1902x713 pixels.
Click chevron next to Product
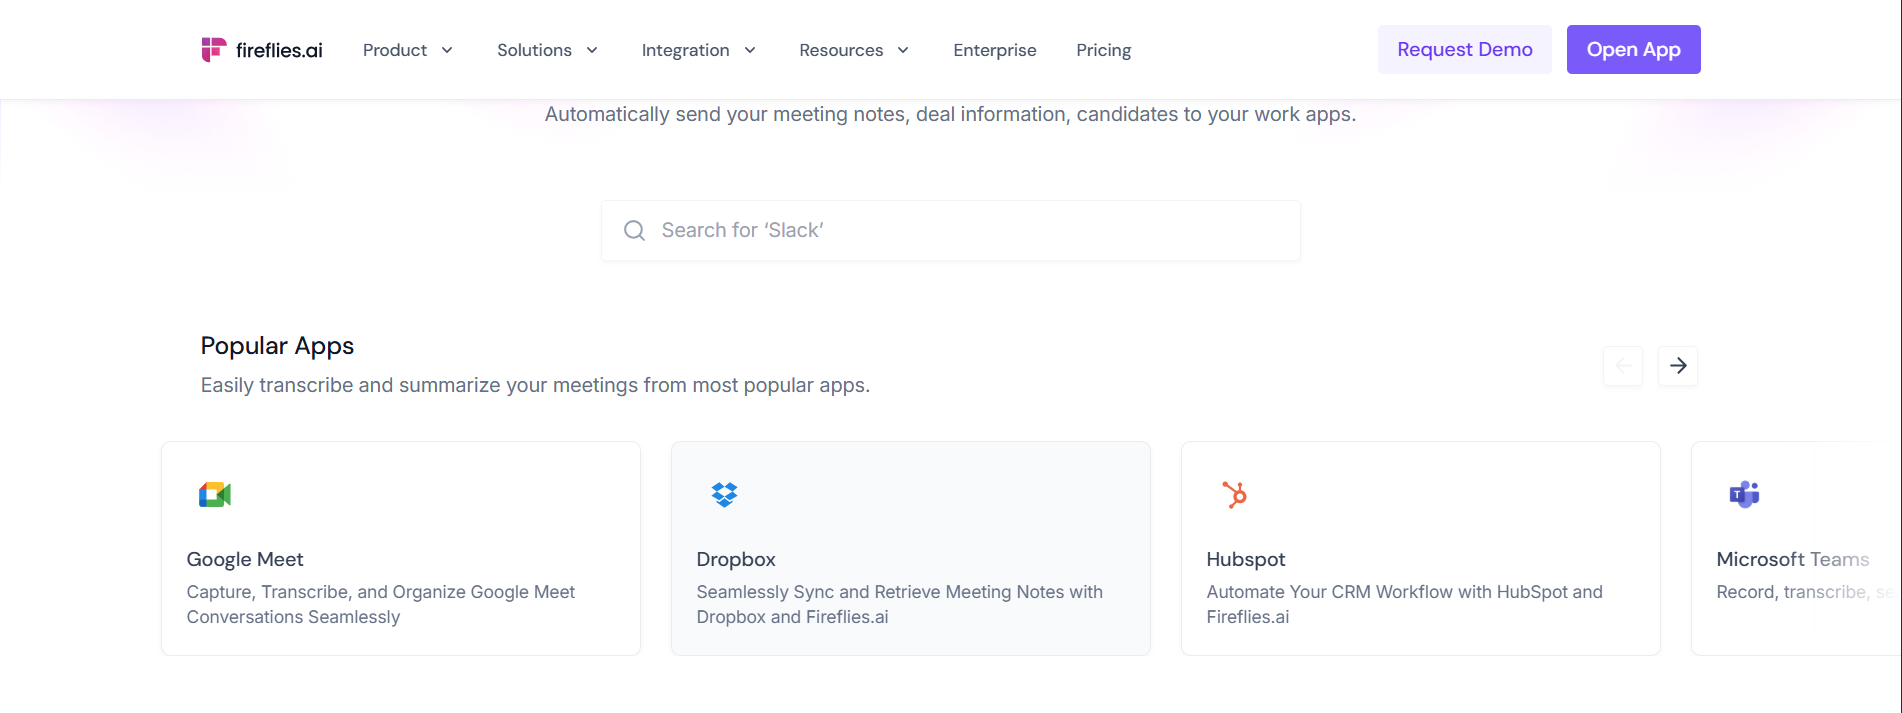447,50
